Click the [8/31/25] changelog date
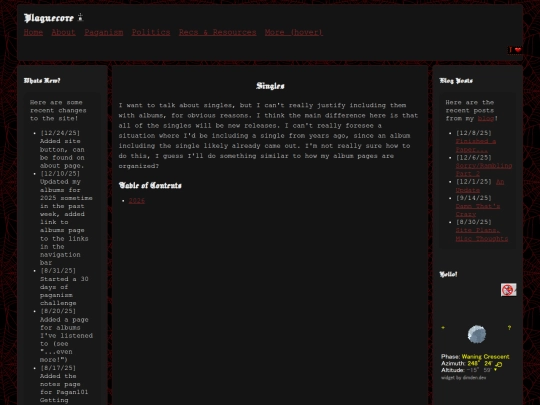540x405 pixels. 58,271
